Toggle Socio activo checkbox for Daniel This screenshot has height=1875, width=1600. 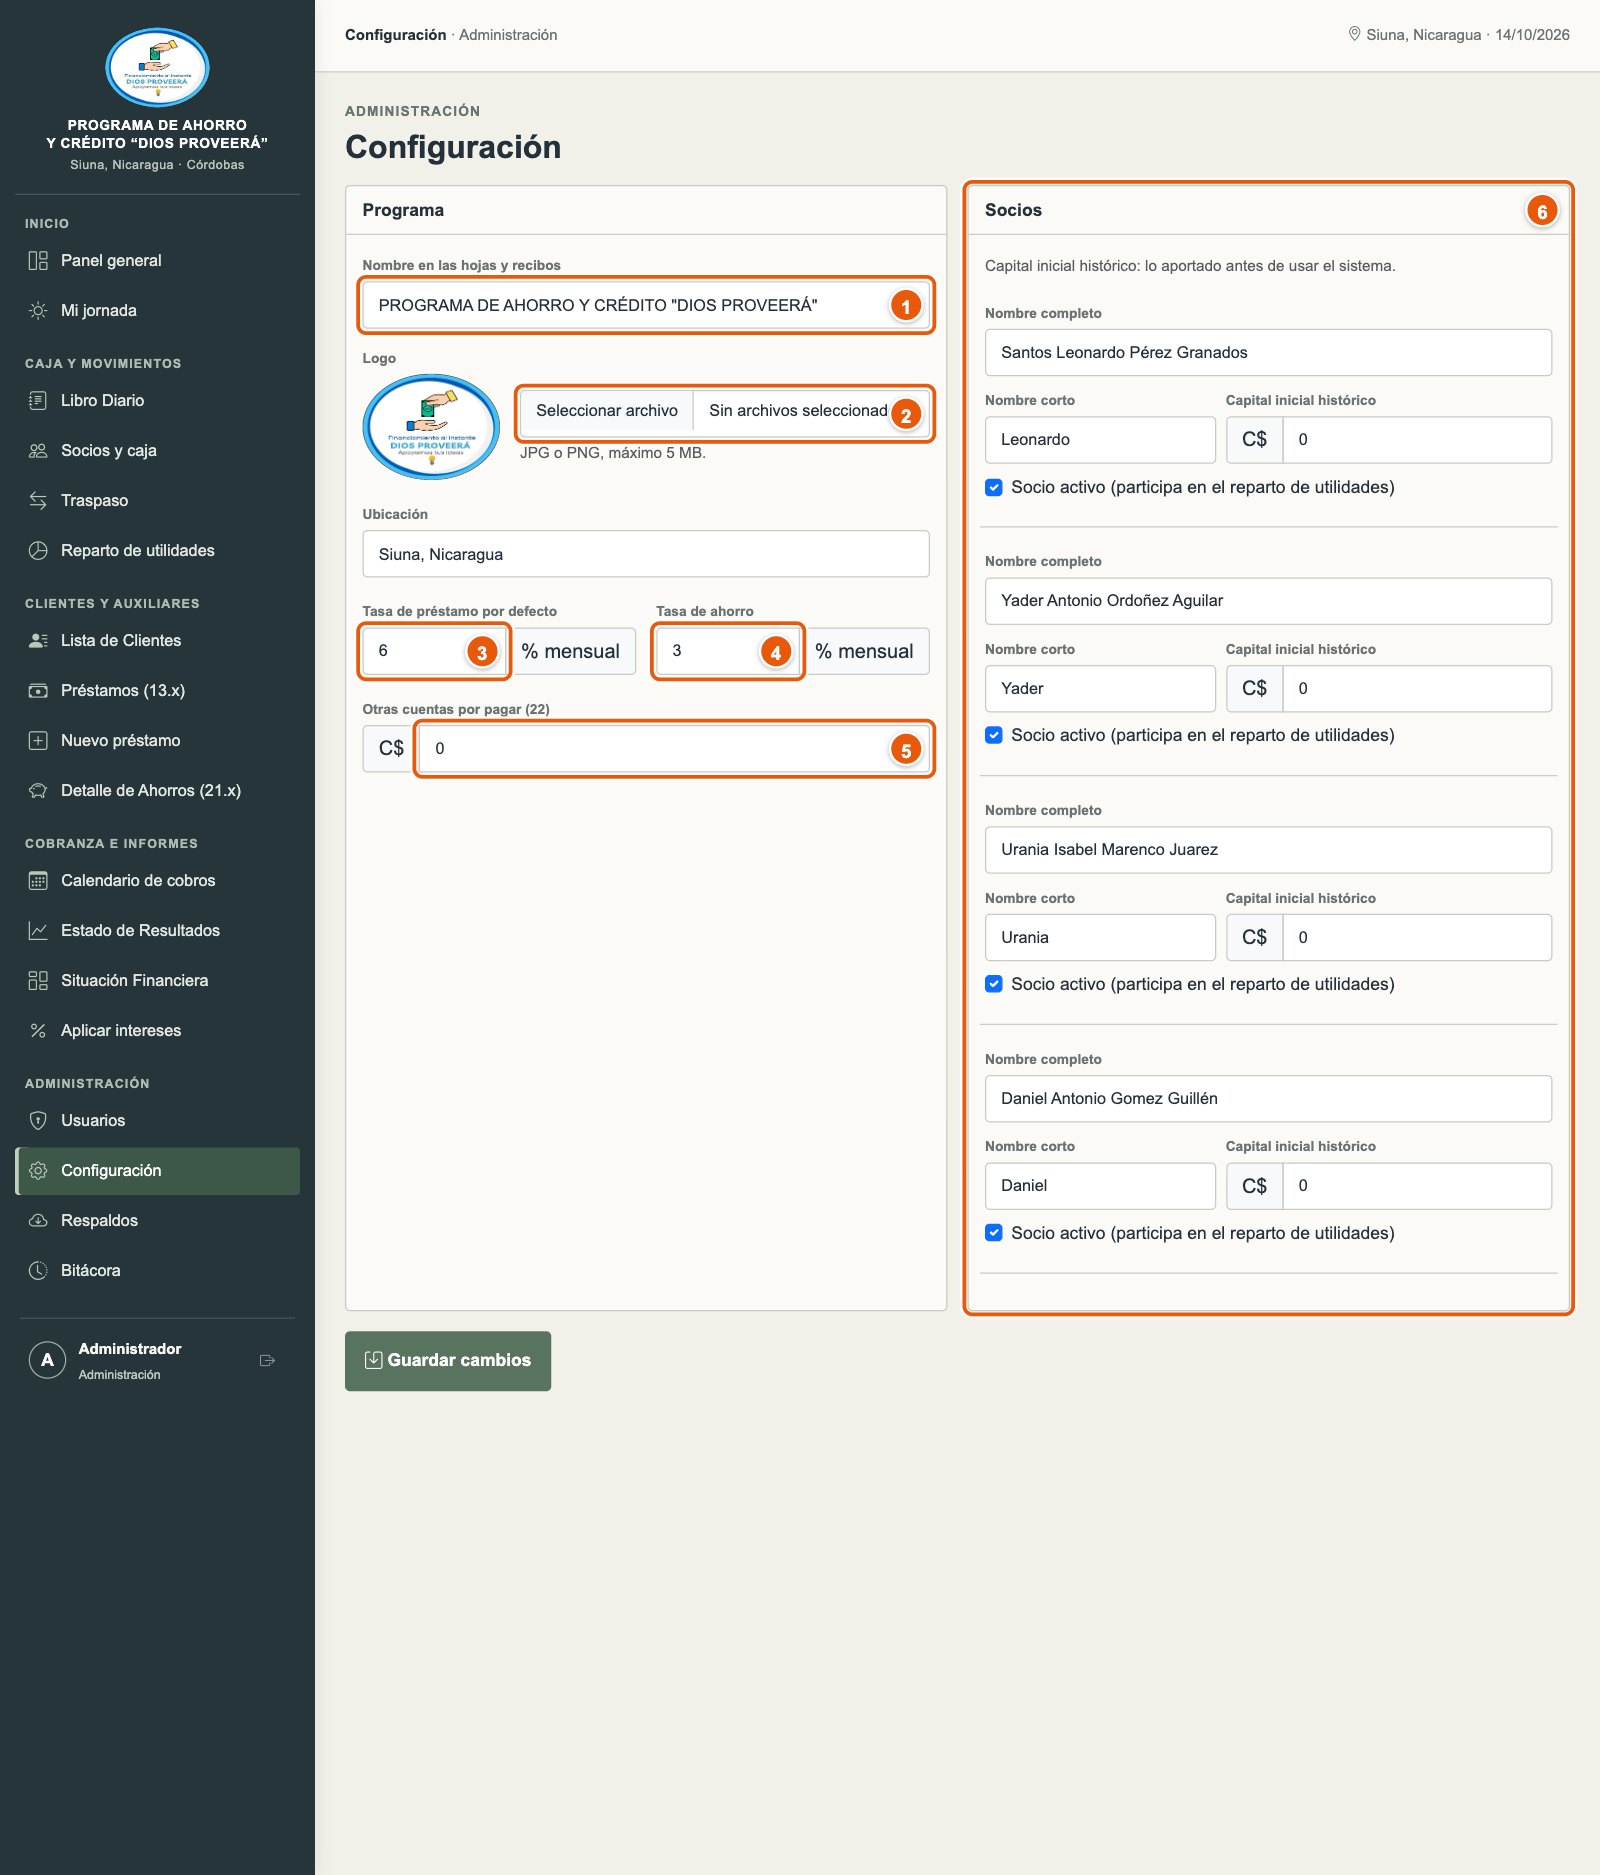coord(994,1233)
